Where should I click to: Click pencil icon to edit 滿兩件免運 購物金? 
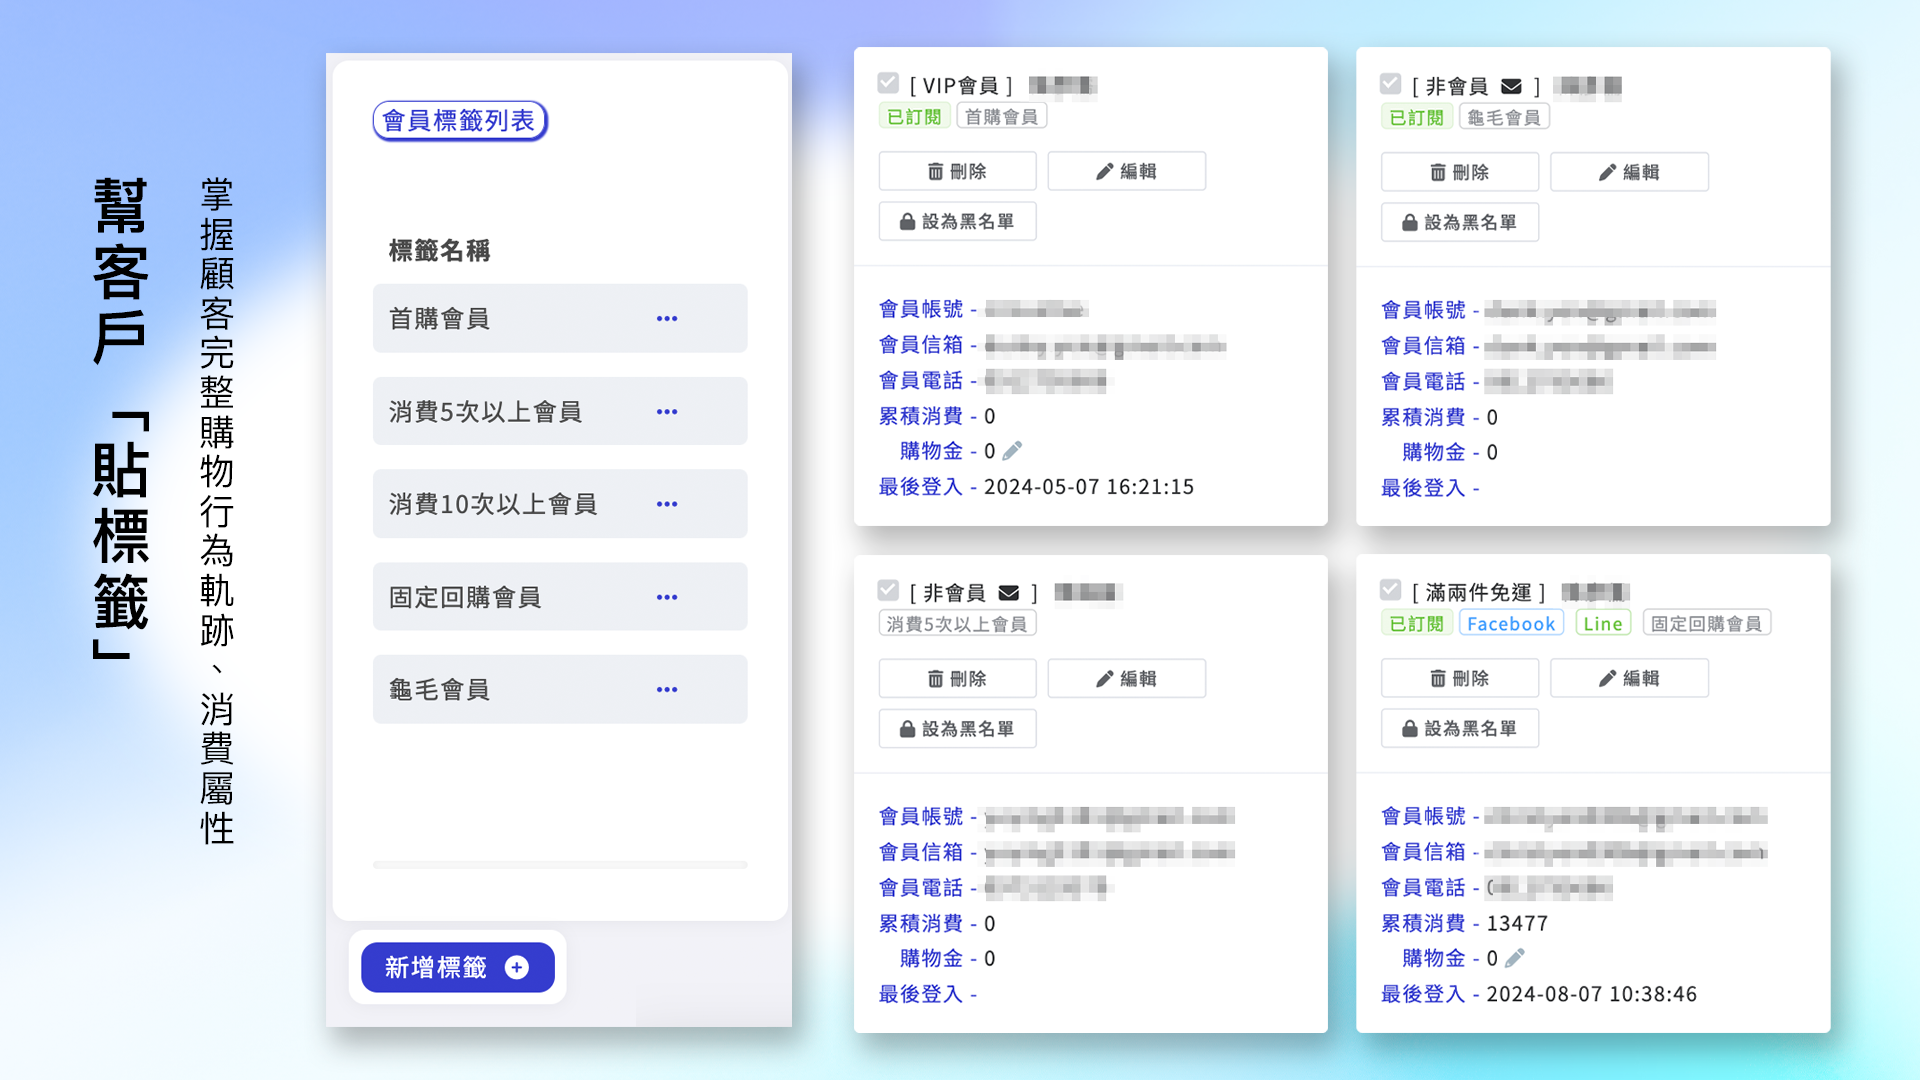[1515, 958]
